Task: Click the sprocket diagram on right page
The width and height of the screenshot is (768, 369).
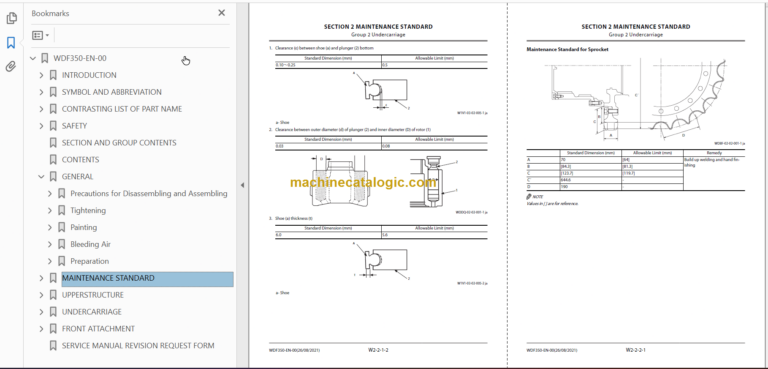Action: (x=637, y=100)
